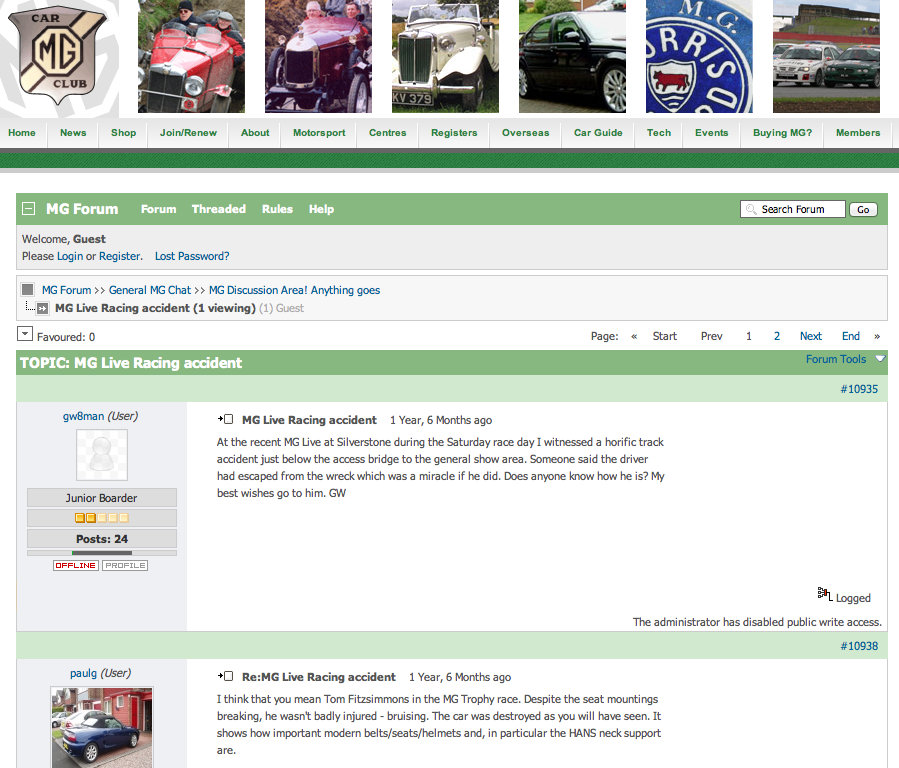Screen dimensions: 899x768
Task: Open 'MG Discussion Area! Anything goes' breadcrumb
Action: click(295, 290)
